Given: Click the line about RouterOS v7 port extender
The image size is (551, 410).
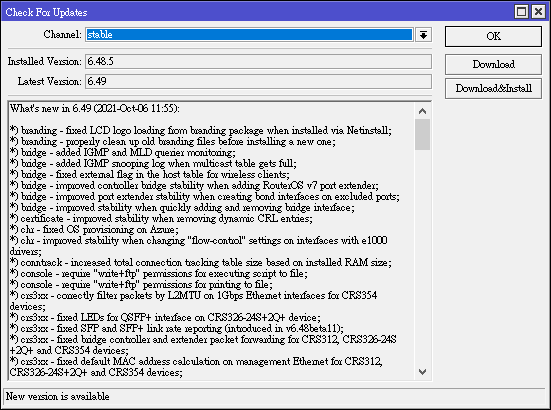Looking at the screenshot, I should pyautogui.click(x=194, y=186).
